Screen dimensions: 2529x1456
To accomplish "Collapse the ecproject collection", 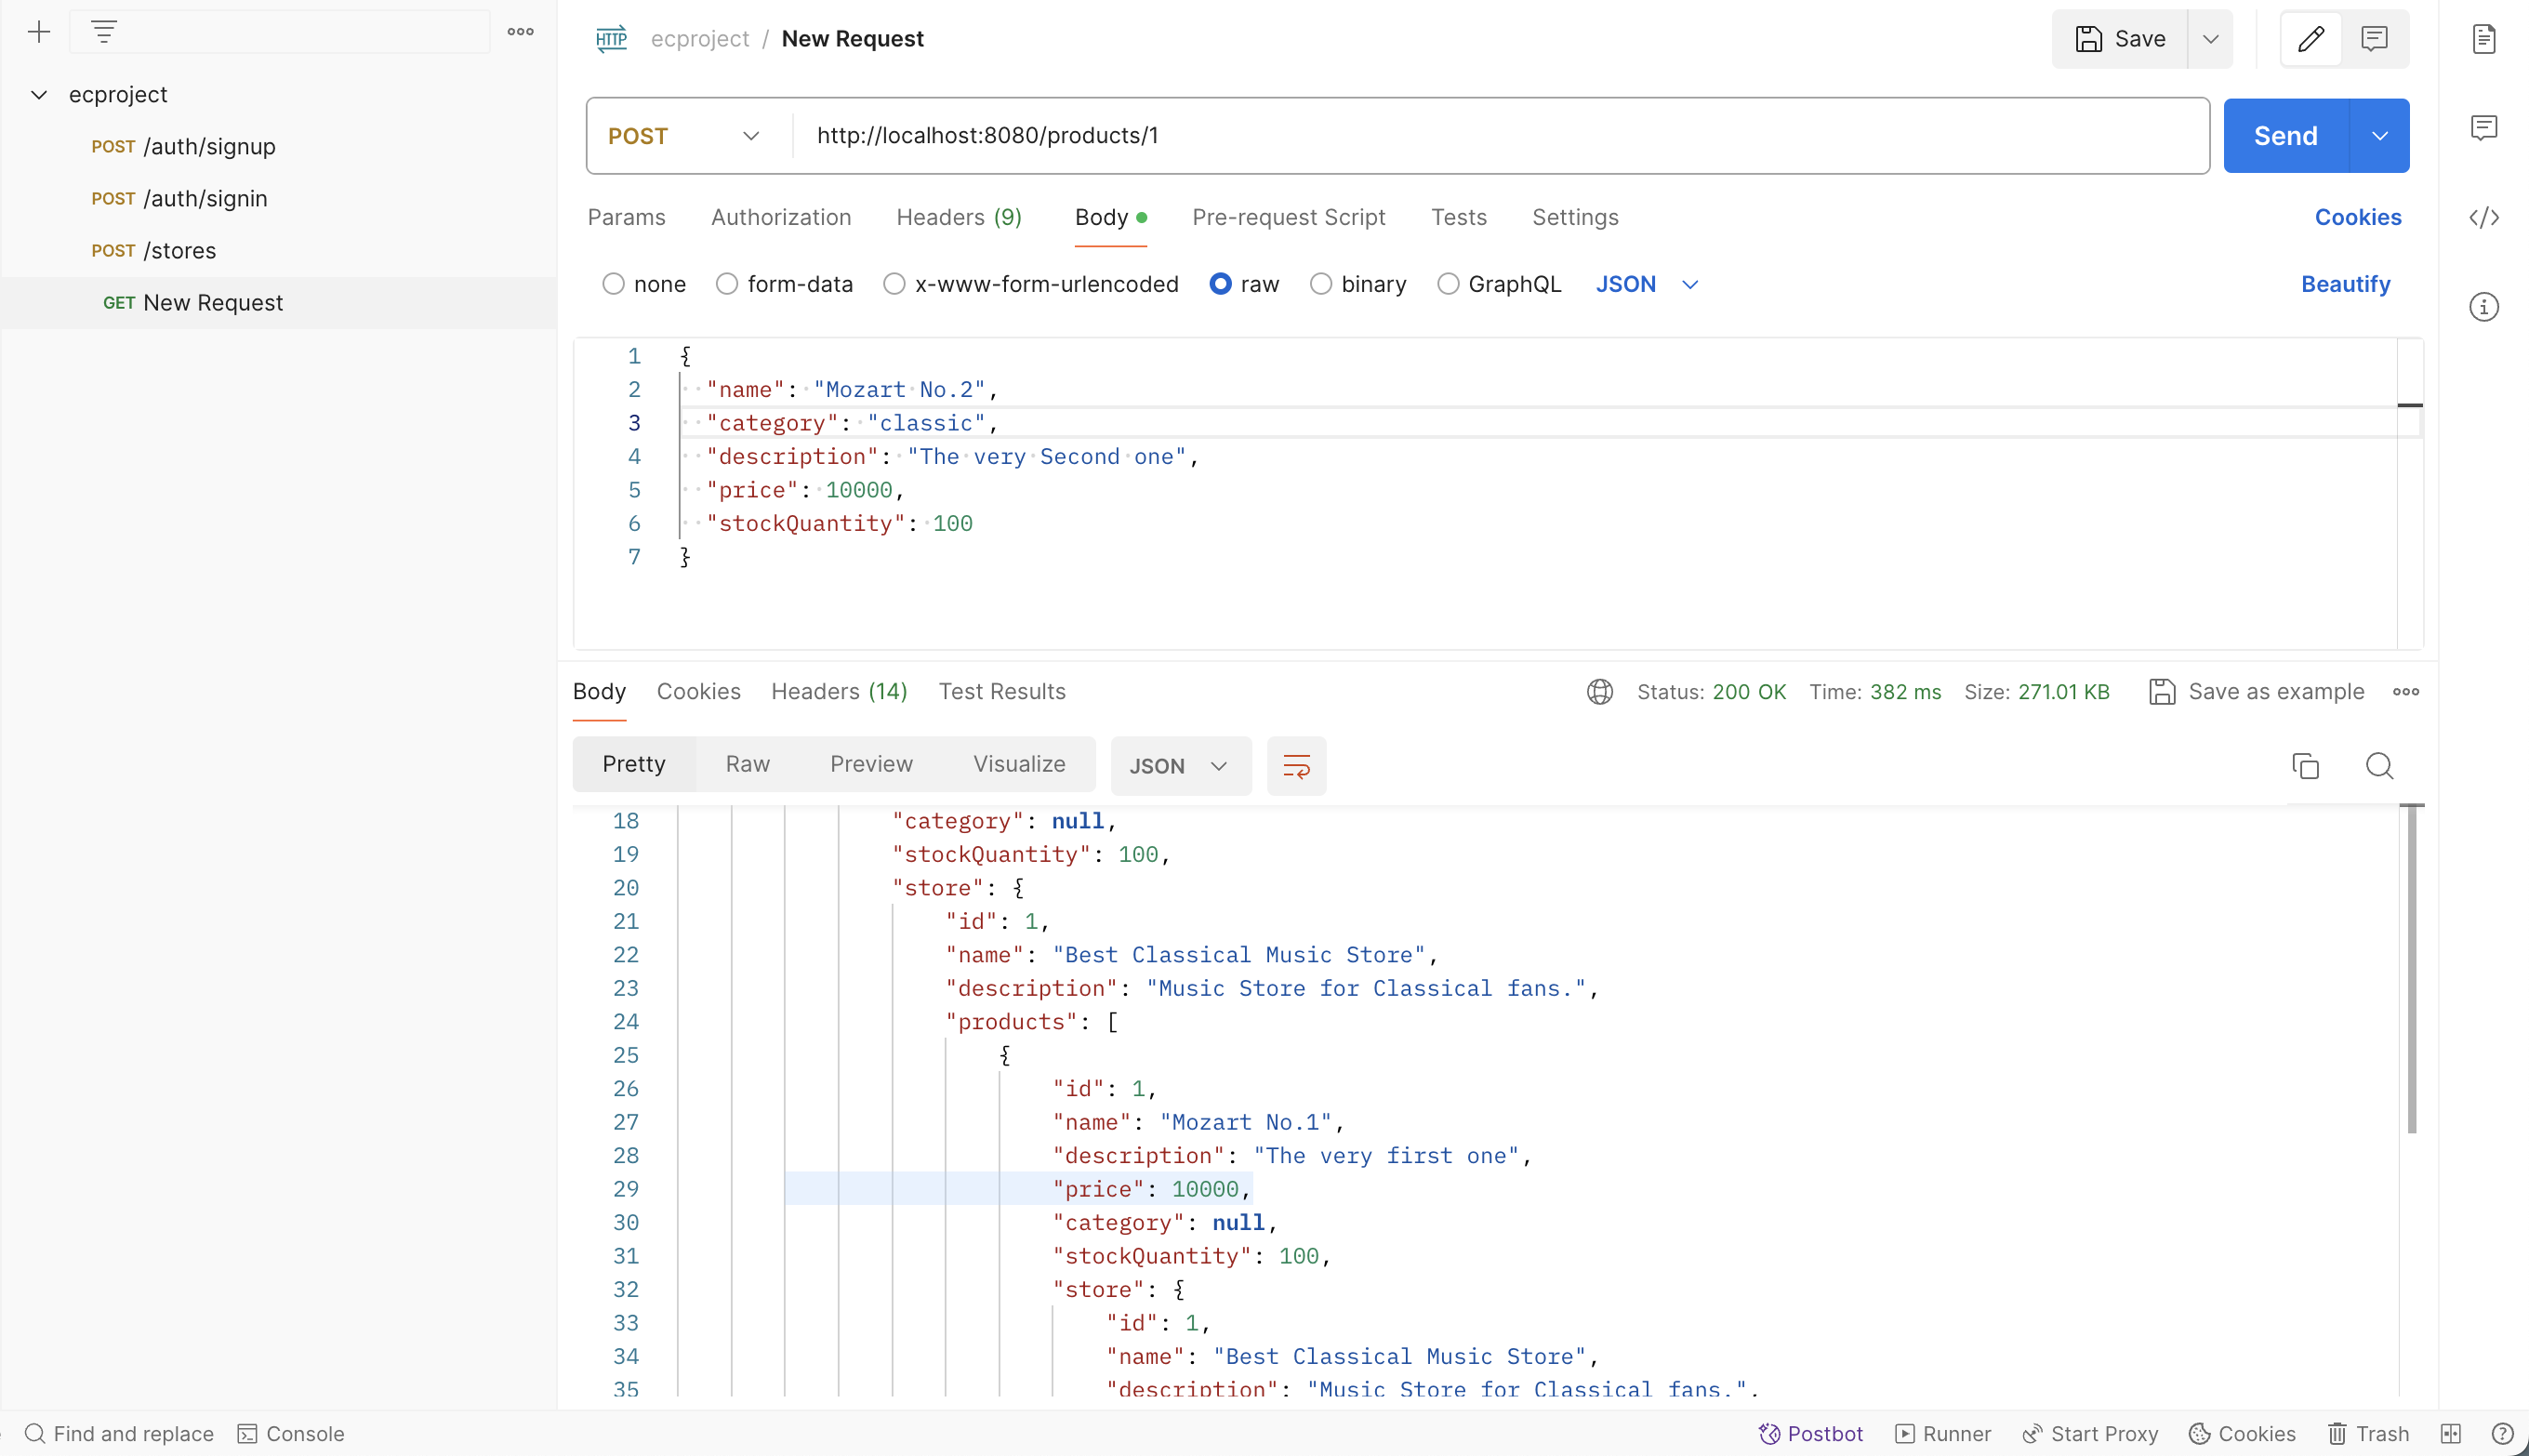I will point(39,95).
